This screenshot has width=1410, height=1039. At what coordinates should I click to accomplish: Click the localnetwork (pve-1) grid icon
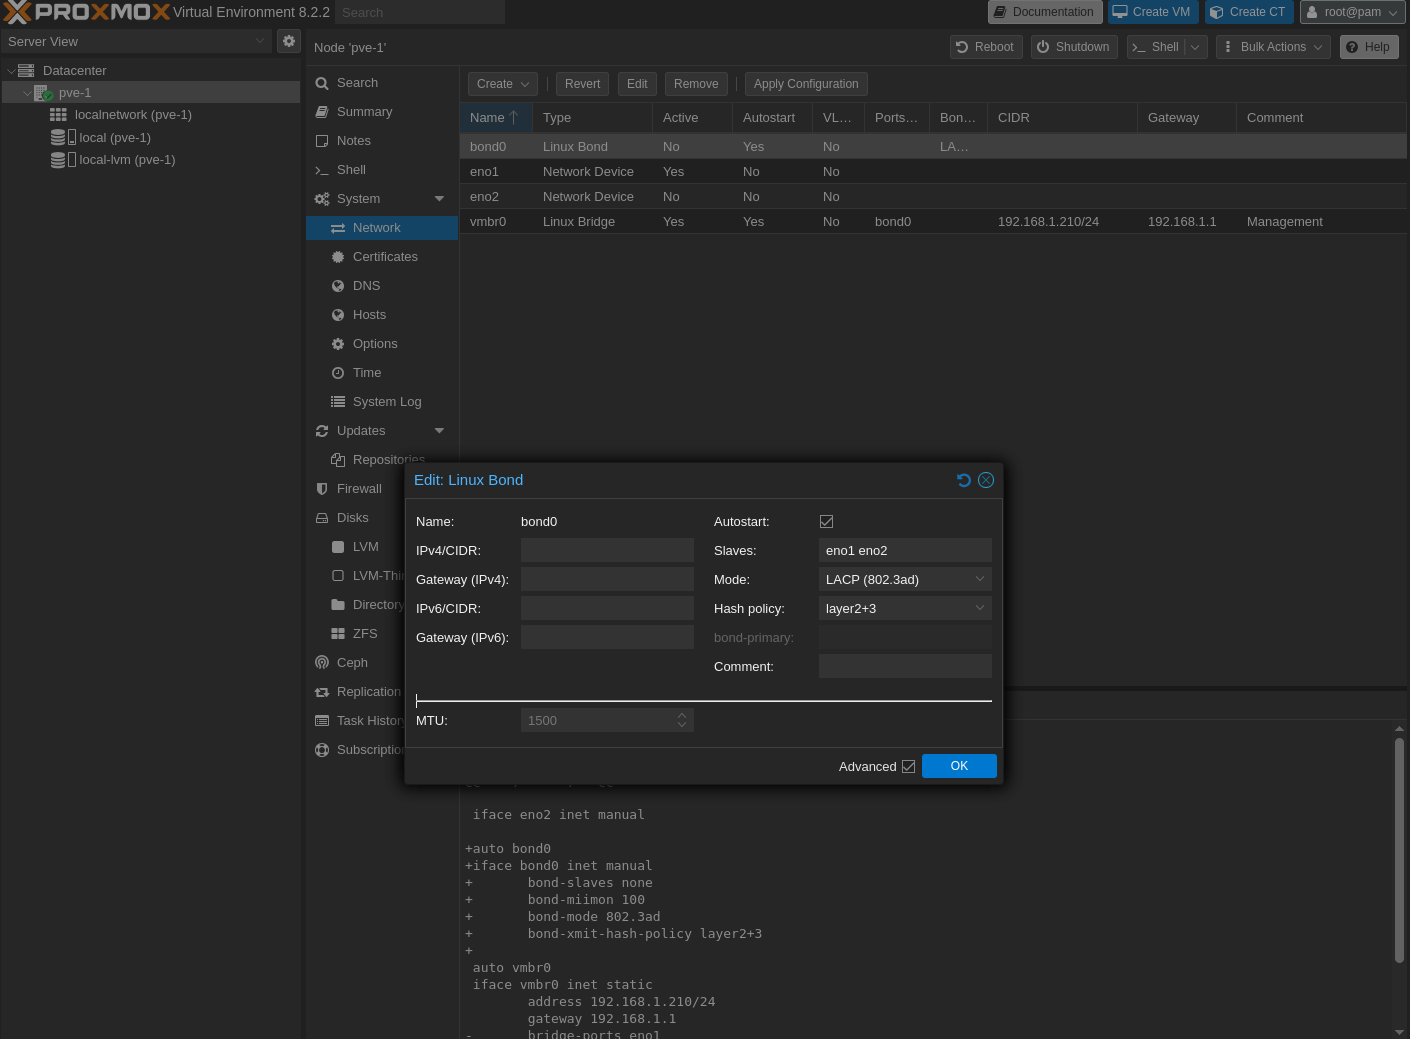tap(59, 115)
